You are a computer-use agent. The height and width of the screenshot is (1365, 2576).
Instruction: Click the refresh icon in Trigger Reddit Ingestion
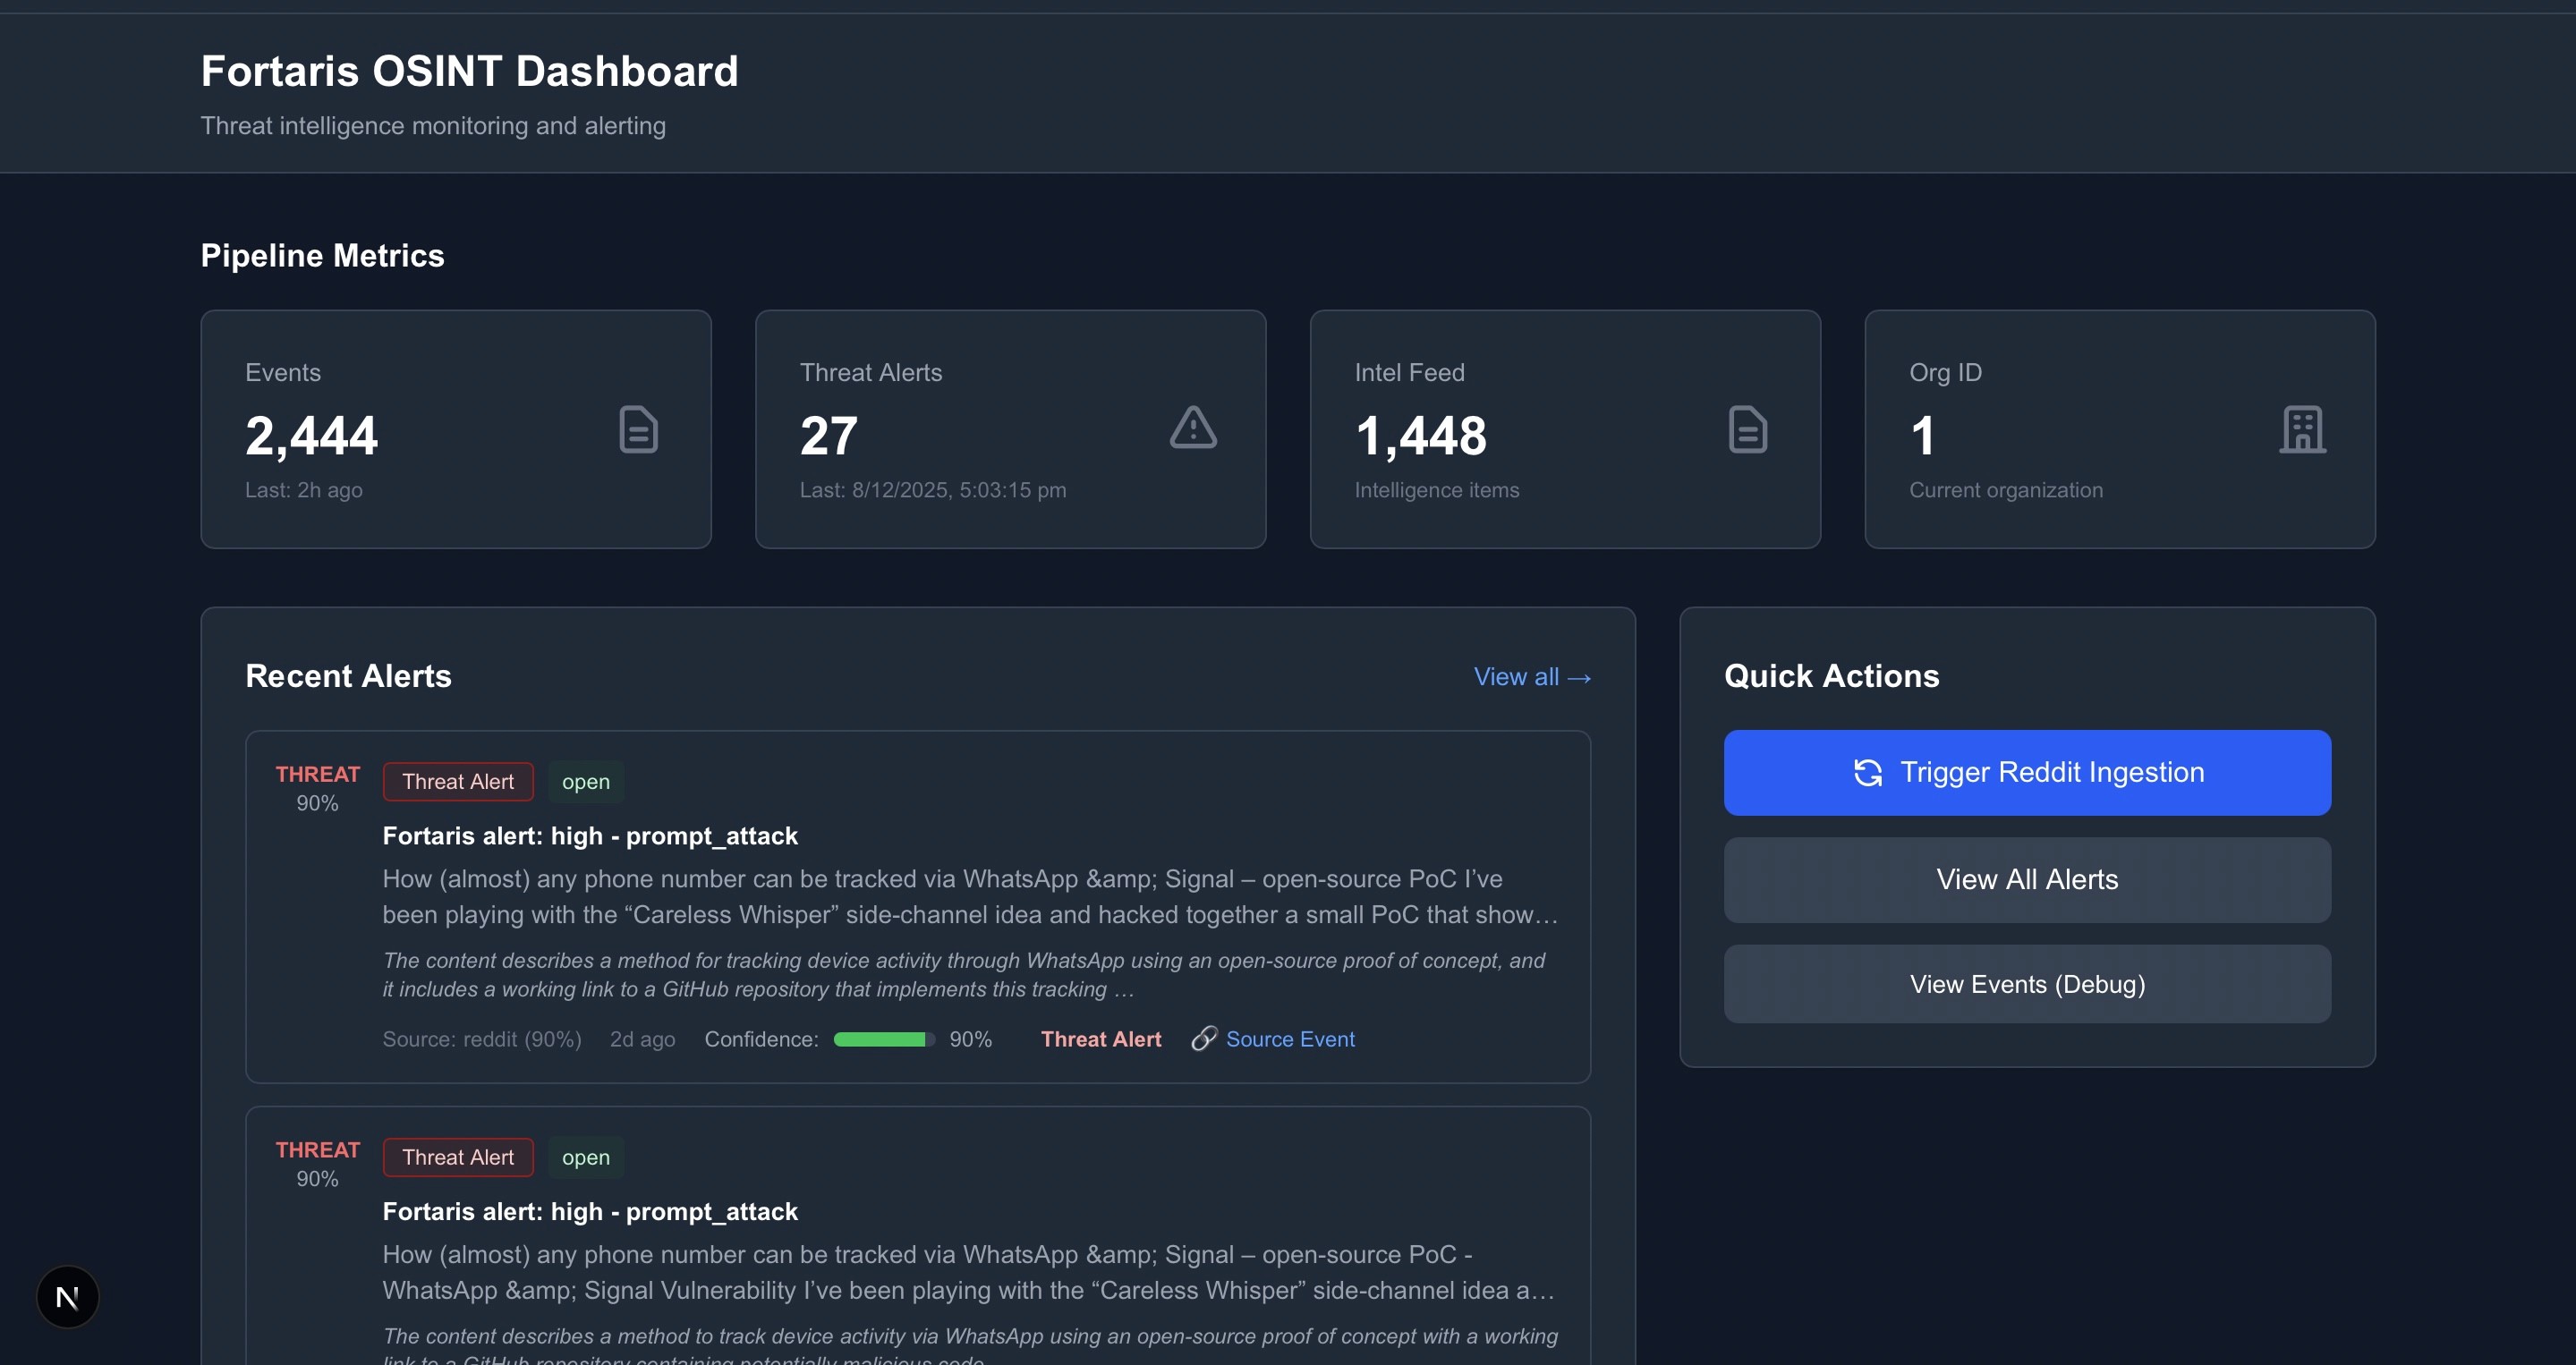(1867, 773)
